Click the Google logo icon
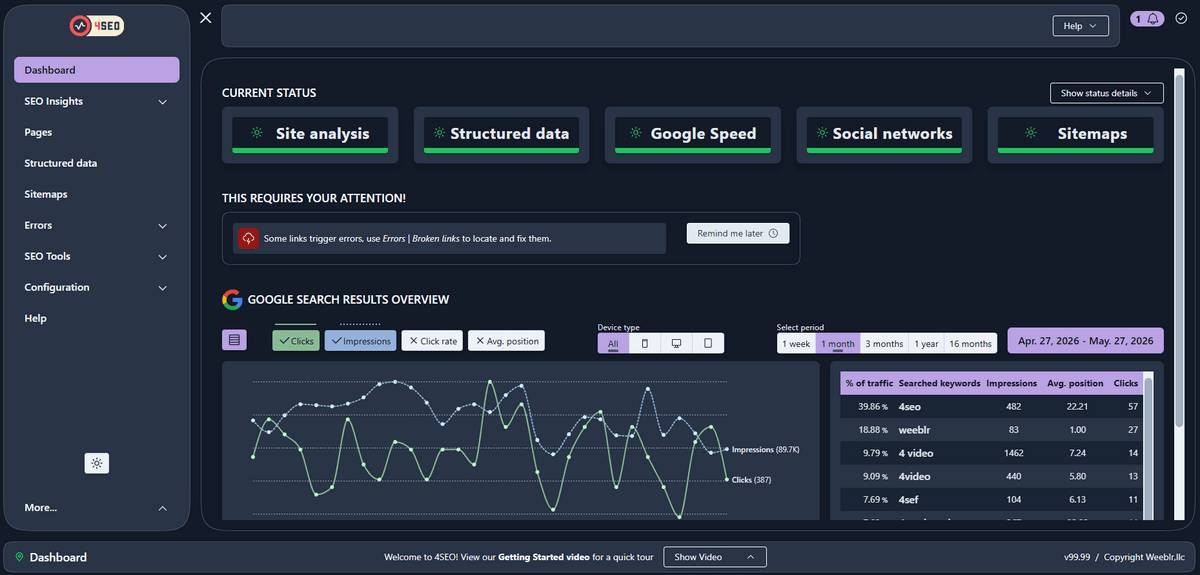The height and width of the screenshot is (575, 1200). pyautogui.click(x=232, y=299)
